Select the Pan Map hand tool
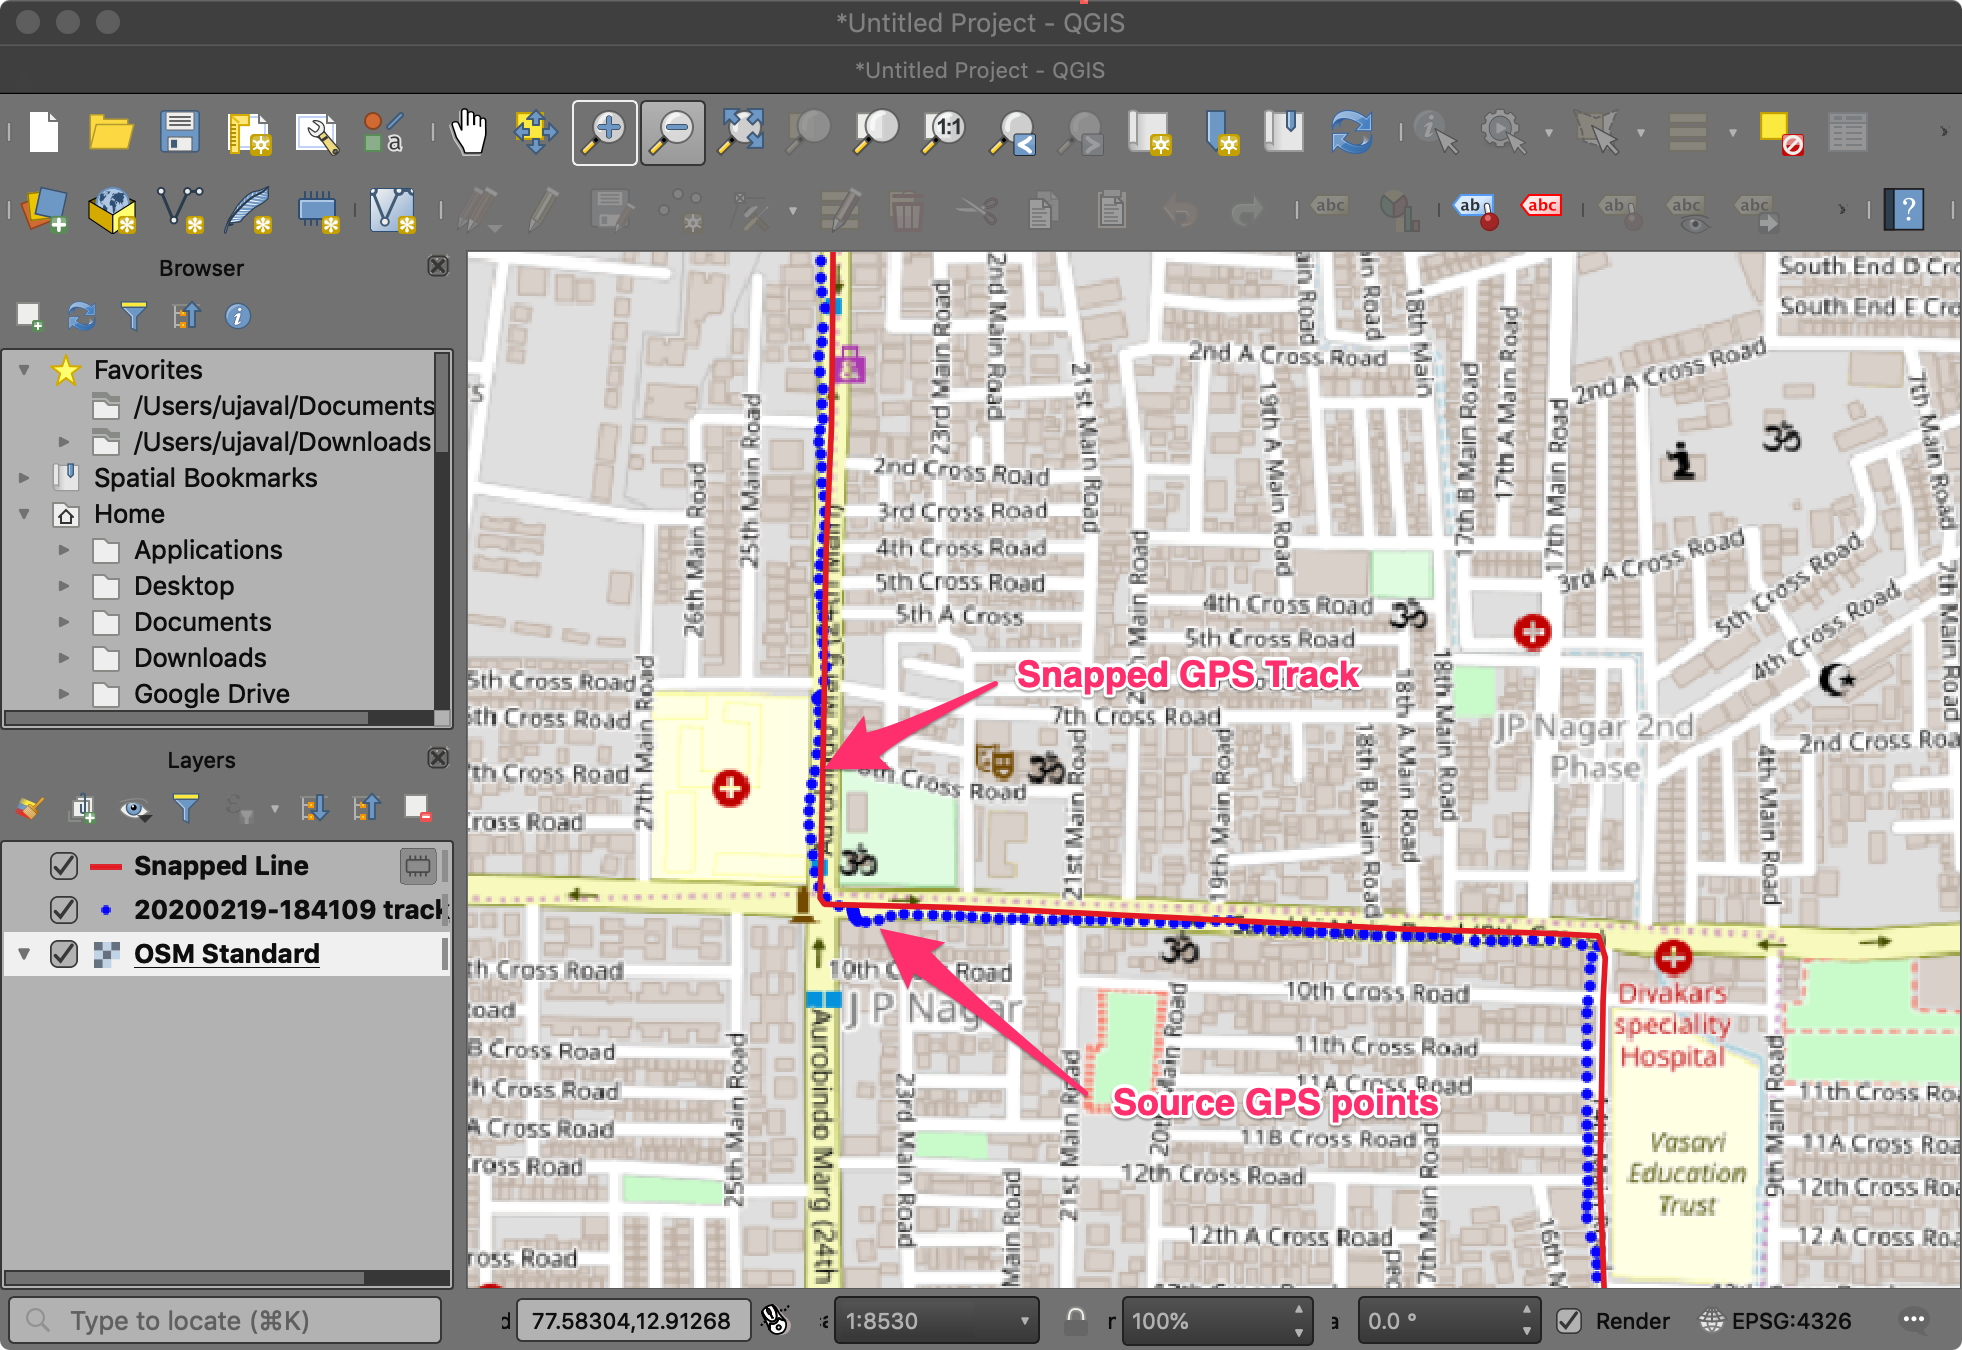This screenshot has width=1962, height=1350. tap(468, 132)
